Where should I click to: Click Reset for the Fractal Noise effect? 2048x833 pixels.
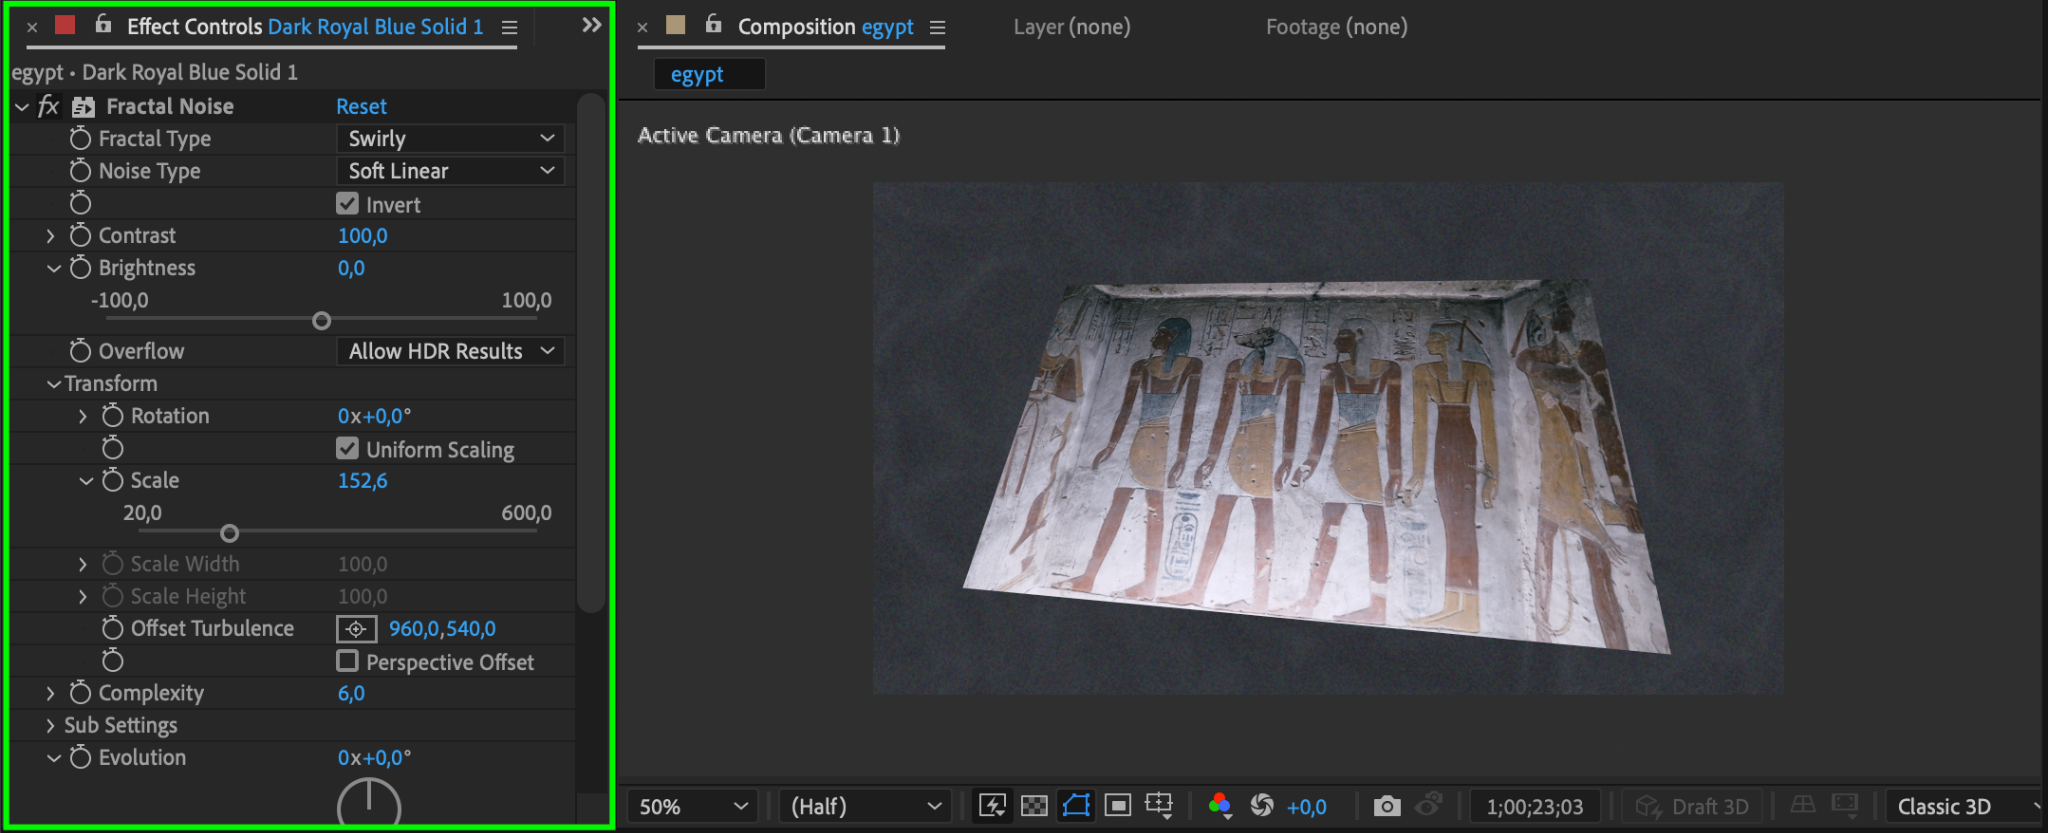click(x=361, y=106)
